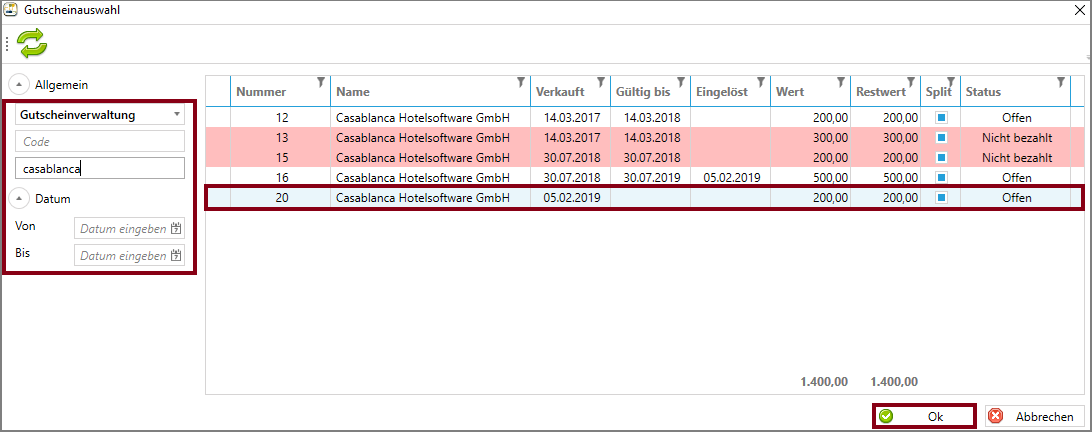Click the green refresh arrows icon
This screenshot has height=432, width=1092.
[x=33, y=43]
